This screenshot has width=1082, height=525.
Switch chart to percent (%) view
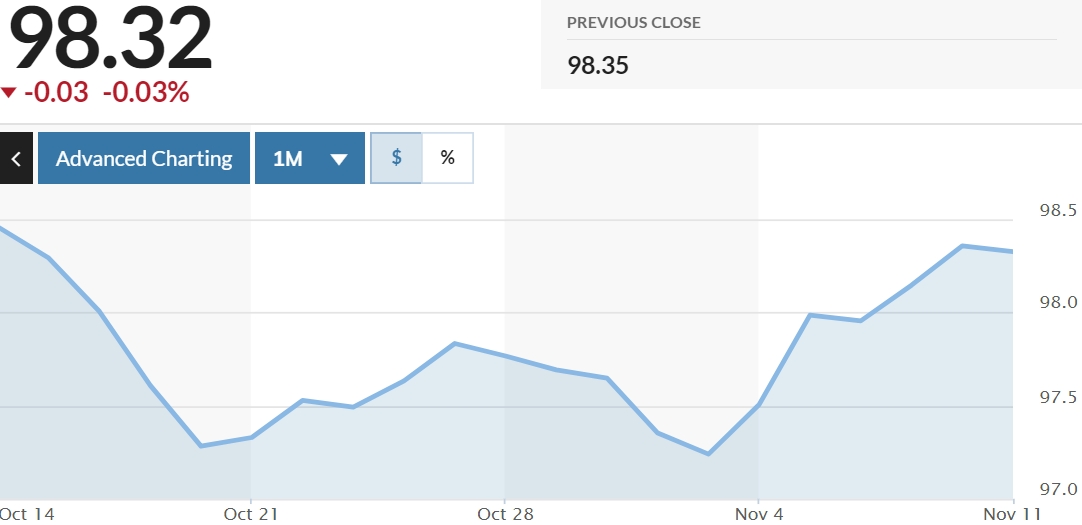pos(447,158)
